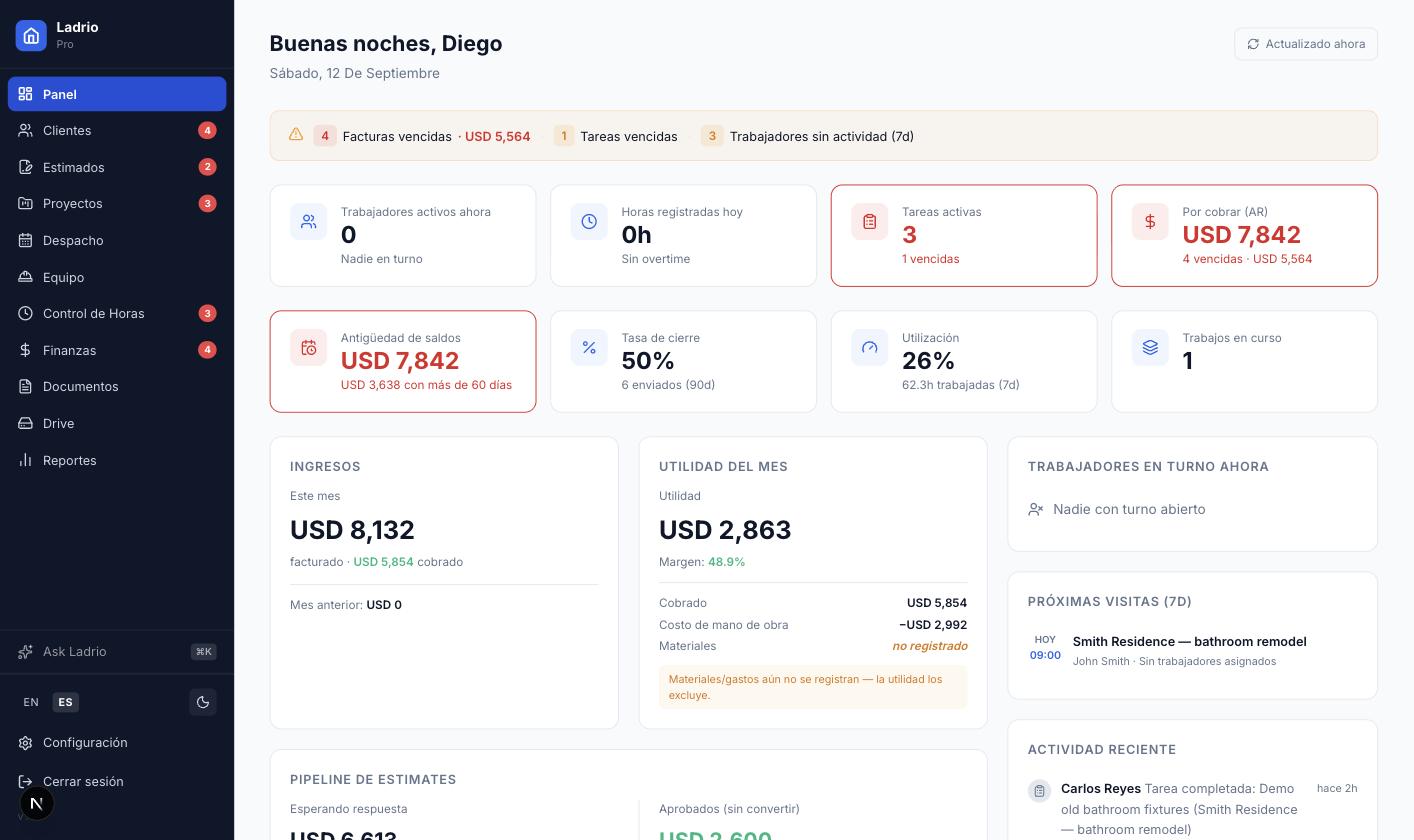Click the Tasa de cierre percent icon
Screen dimensions: 1414x840
coord(589,348)
